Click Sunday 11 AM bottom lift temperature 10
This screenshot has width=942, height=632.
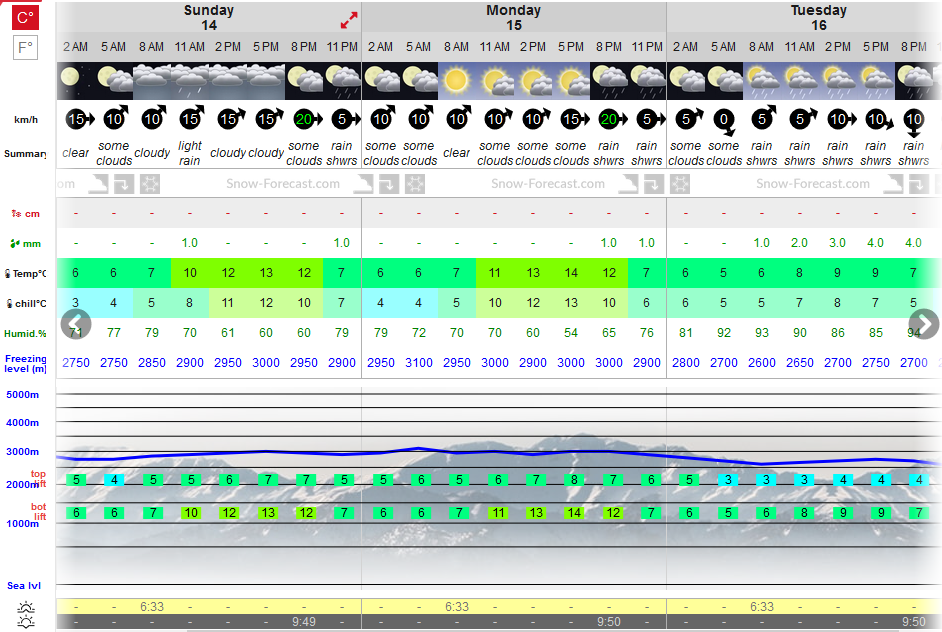[x=191, y=512]
